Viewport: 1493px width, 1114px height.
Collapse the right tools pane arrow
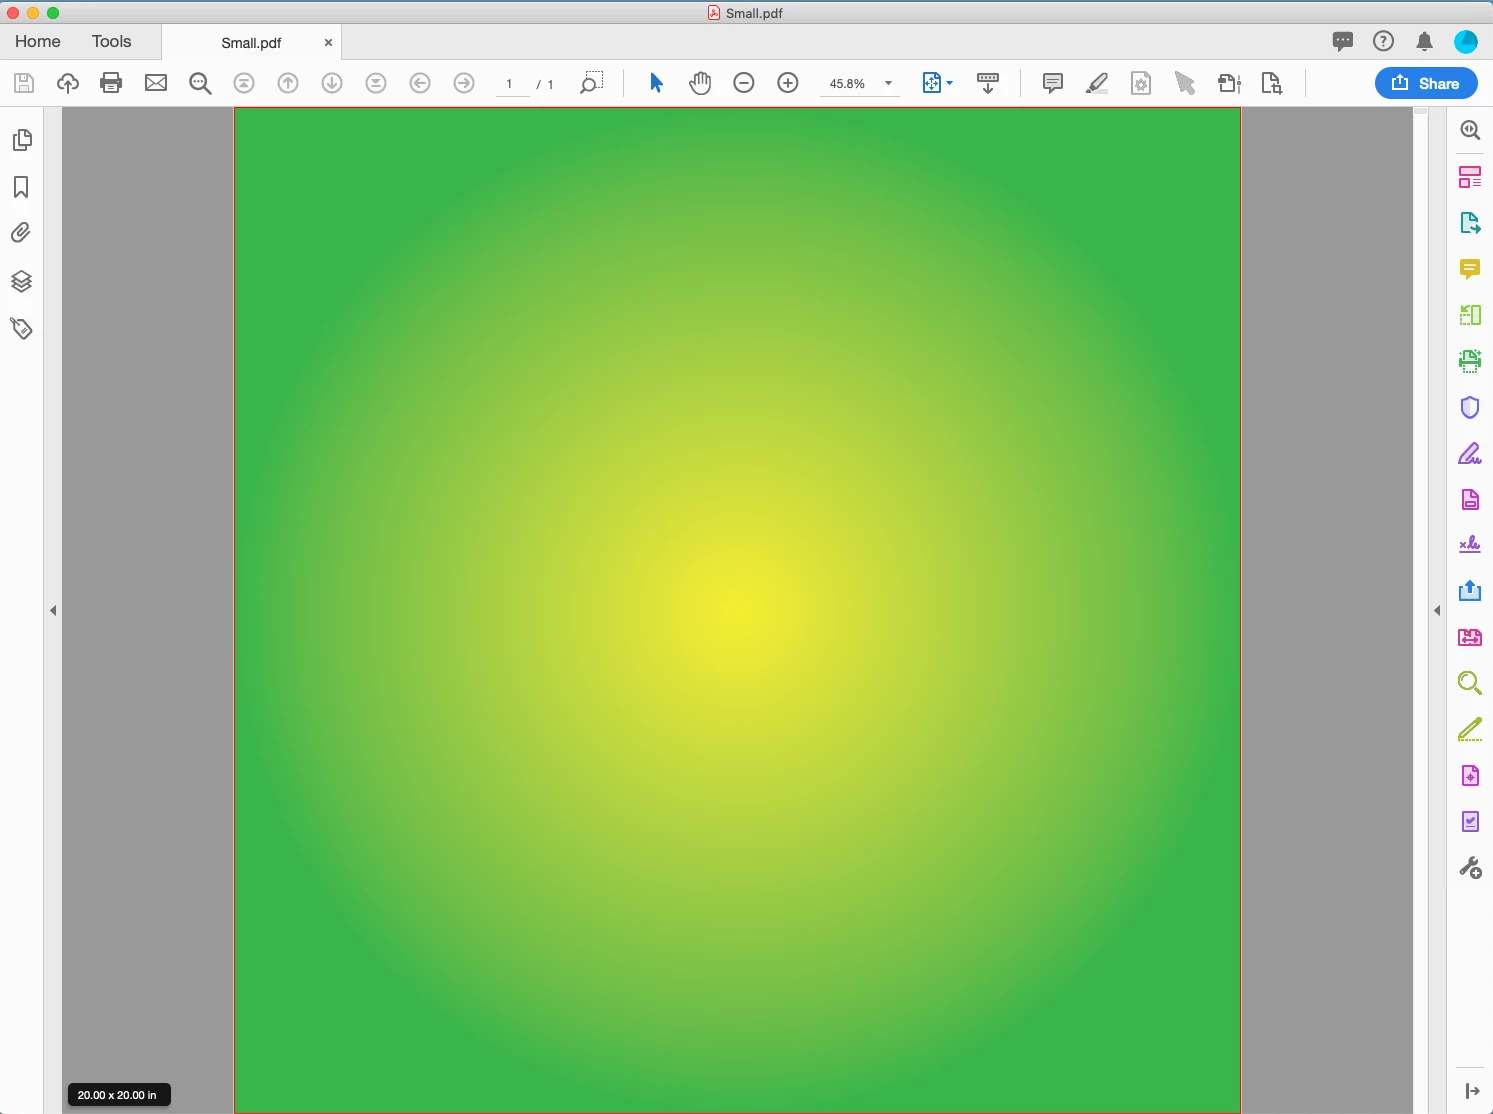(x=1437, y=610)
